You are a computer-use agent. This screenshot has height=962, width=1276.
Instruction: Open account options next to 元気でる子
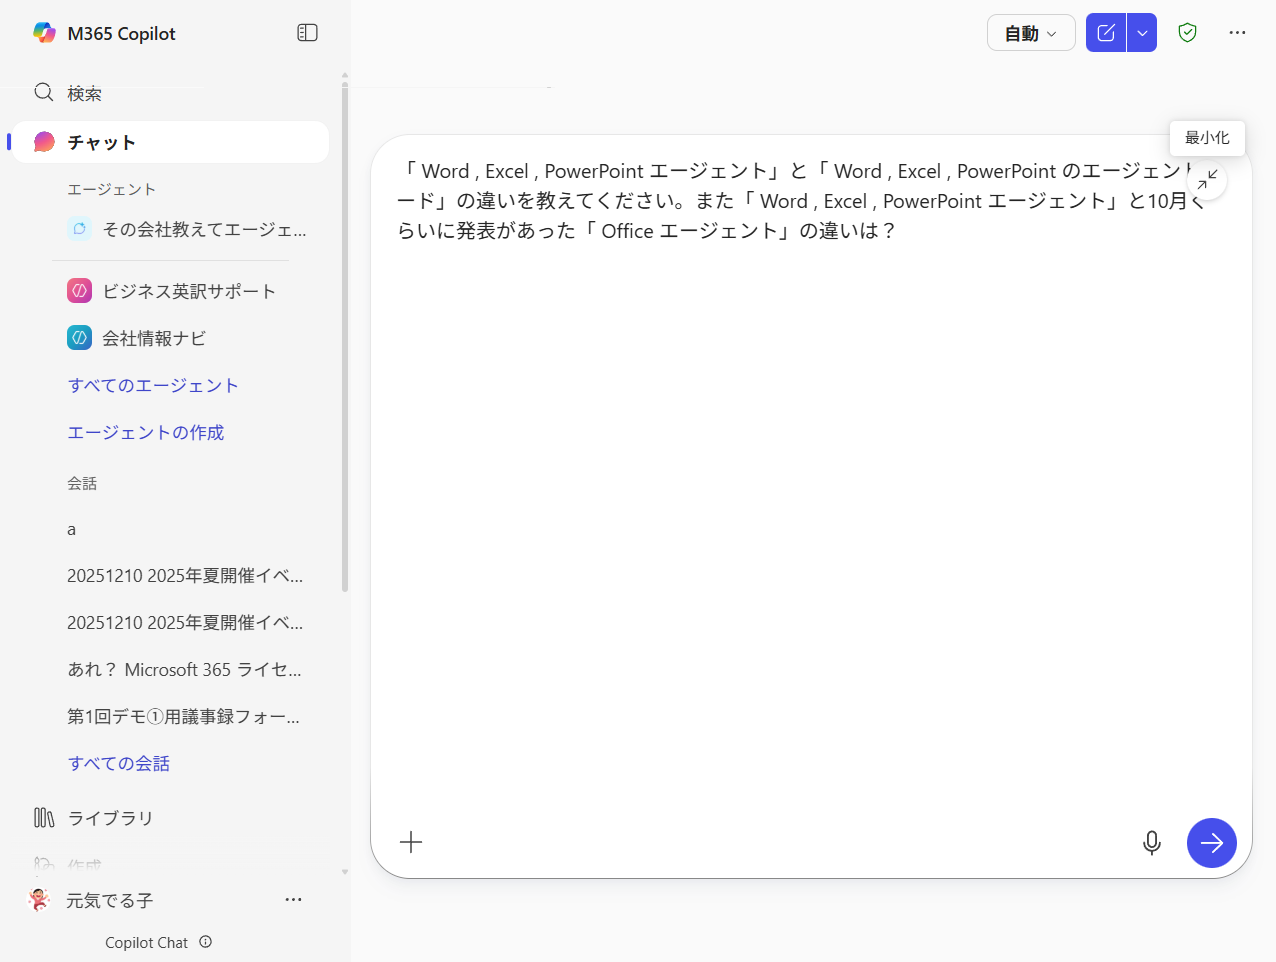click(x=293, y=900)
